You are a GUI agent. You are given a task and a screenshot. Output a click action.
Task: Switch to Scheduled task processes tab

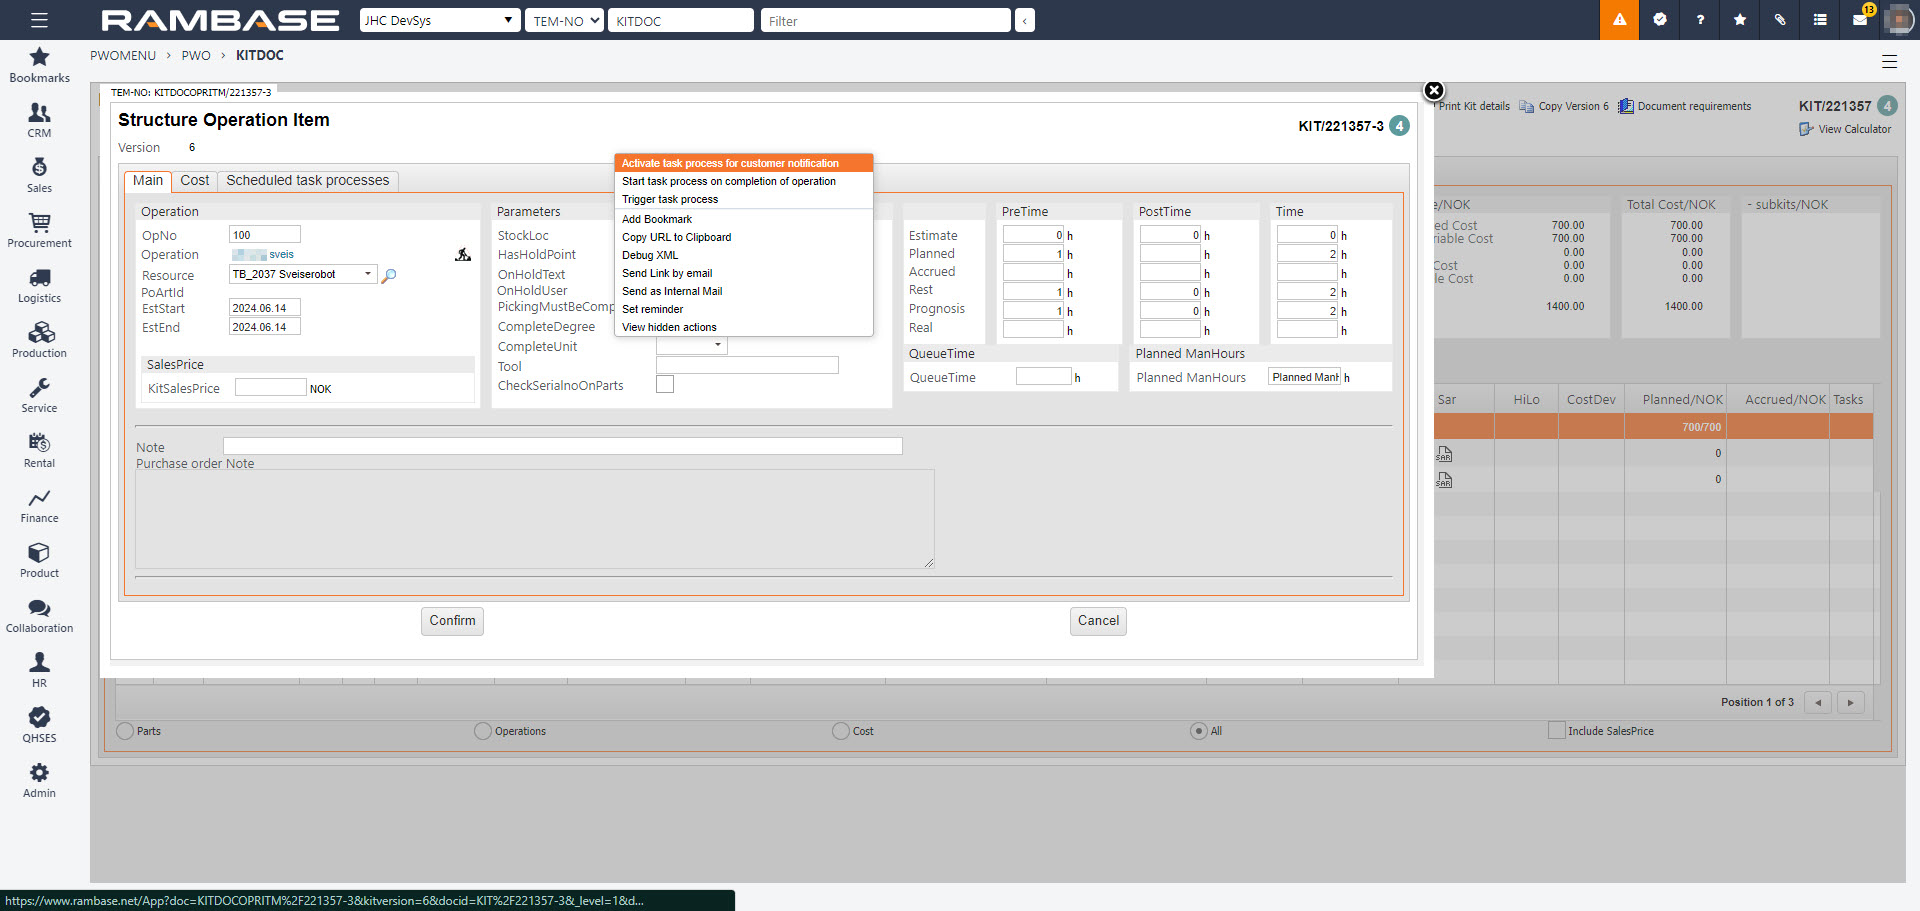tap(307, 181)
